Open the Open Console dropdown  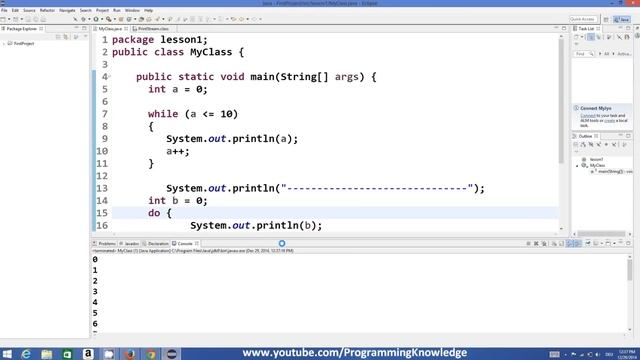[615, 244]
